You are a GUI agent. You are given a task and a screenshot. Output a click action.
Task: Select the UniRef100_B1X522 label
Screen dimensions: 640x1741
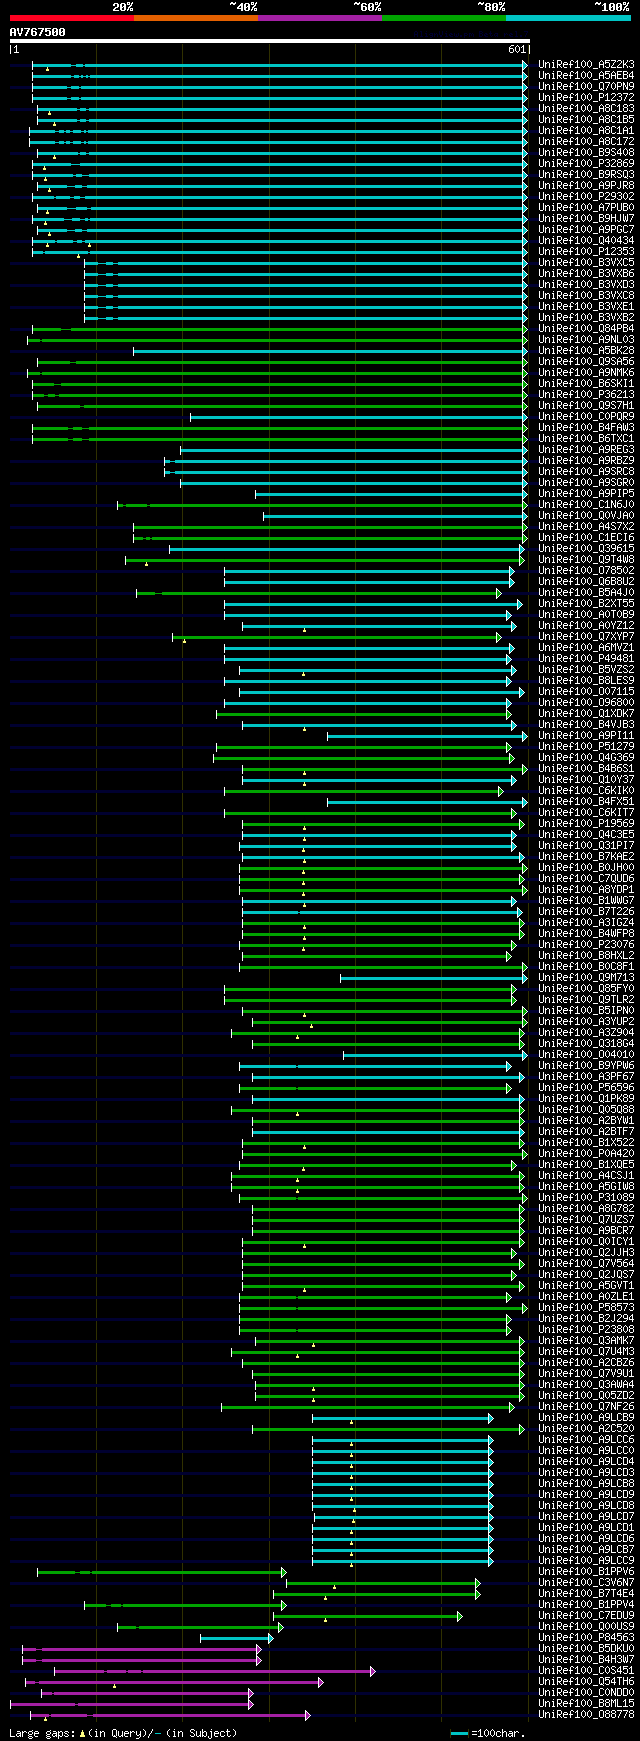(586, 1143)
